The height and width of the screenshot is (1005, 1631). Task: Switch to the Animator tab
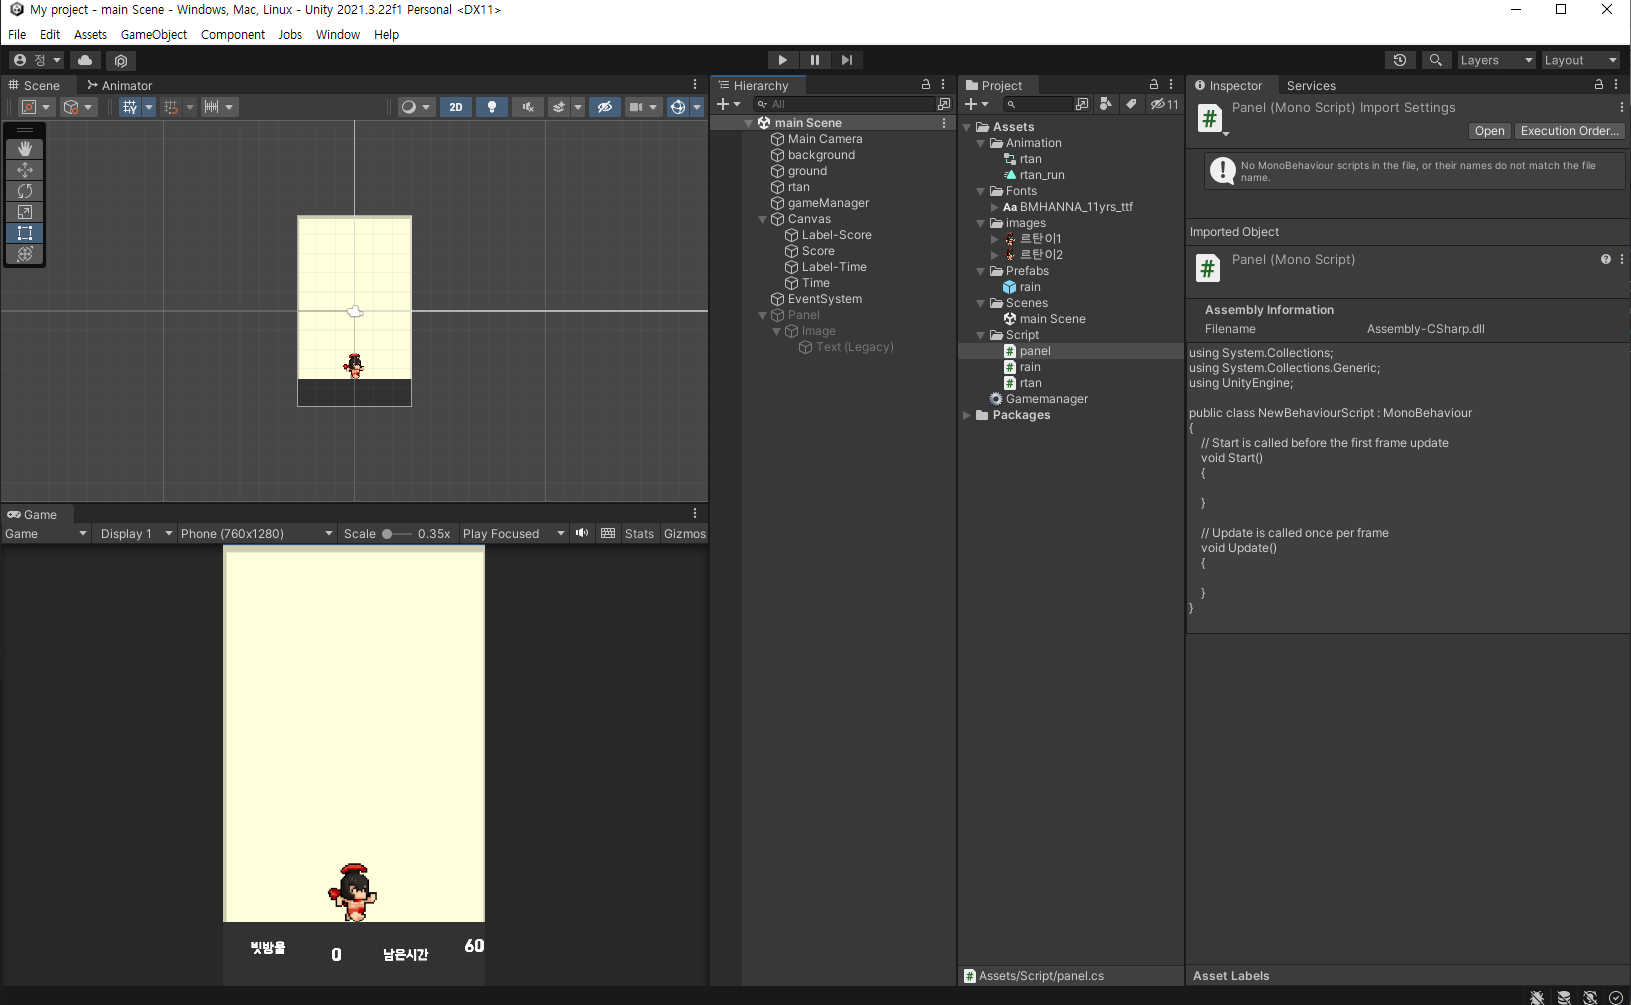tap(119, 86)
